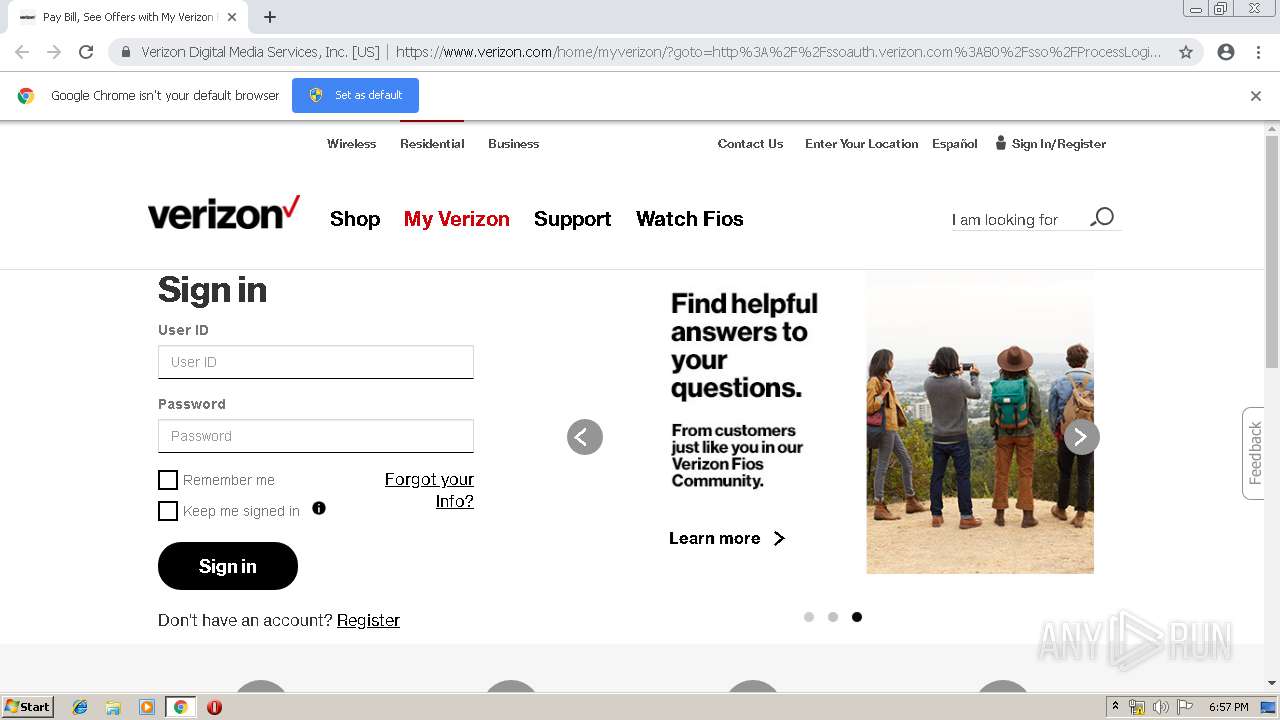Click the Password input field
Viewport: 1280px width, 720px height.
click(x=316, y=436)
